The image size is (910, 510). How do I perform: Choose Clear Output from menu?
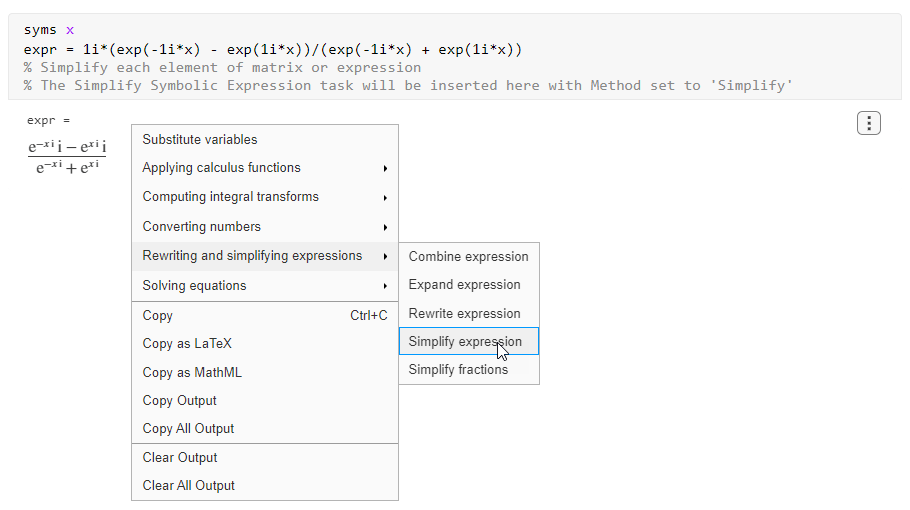pos(180,458)
